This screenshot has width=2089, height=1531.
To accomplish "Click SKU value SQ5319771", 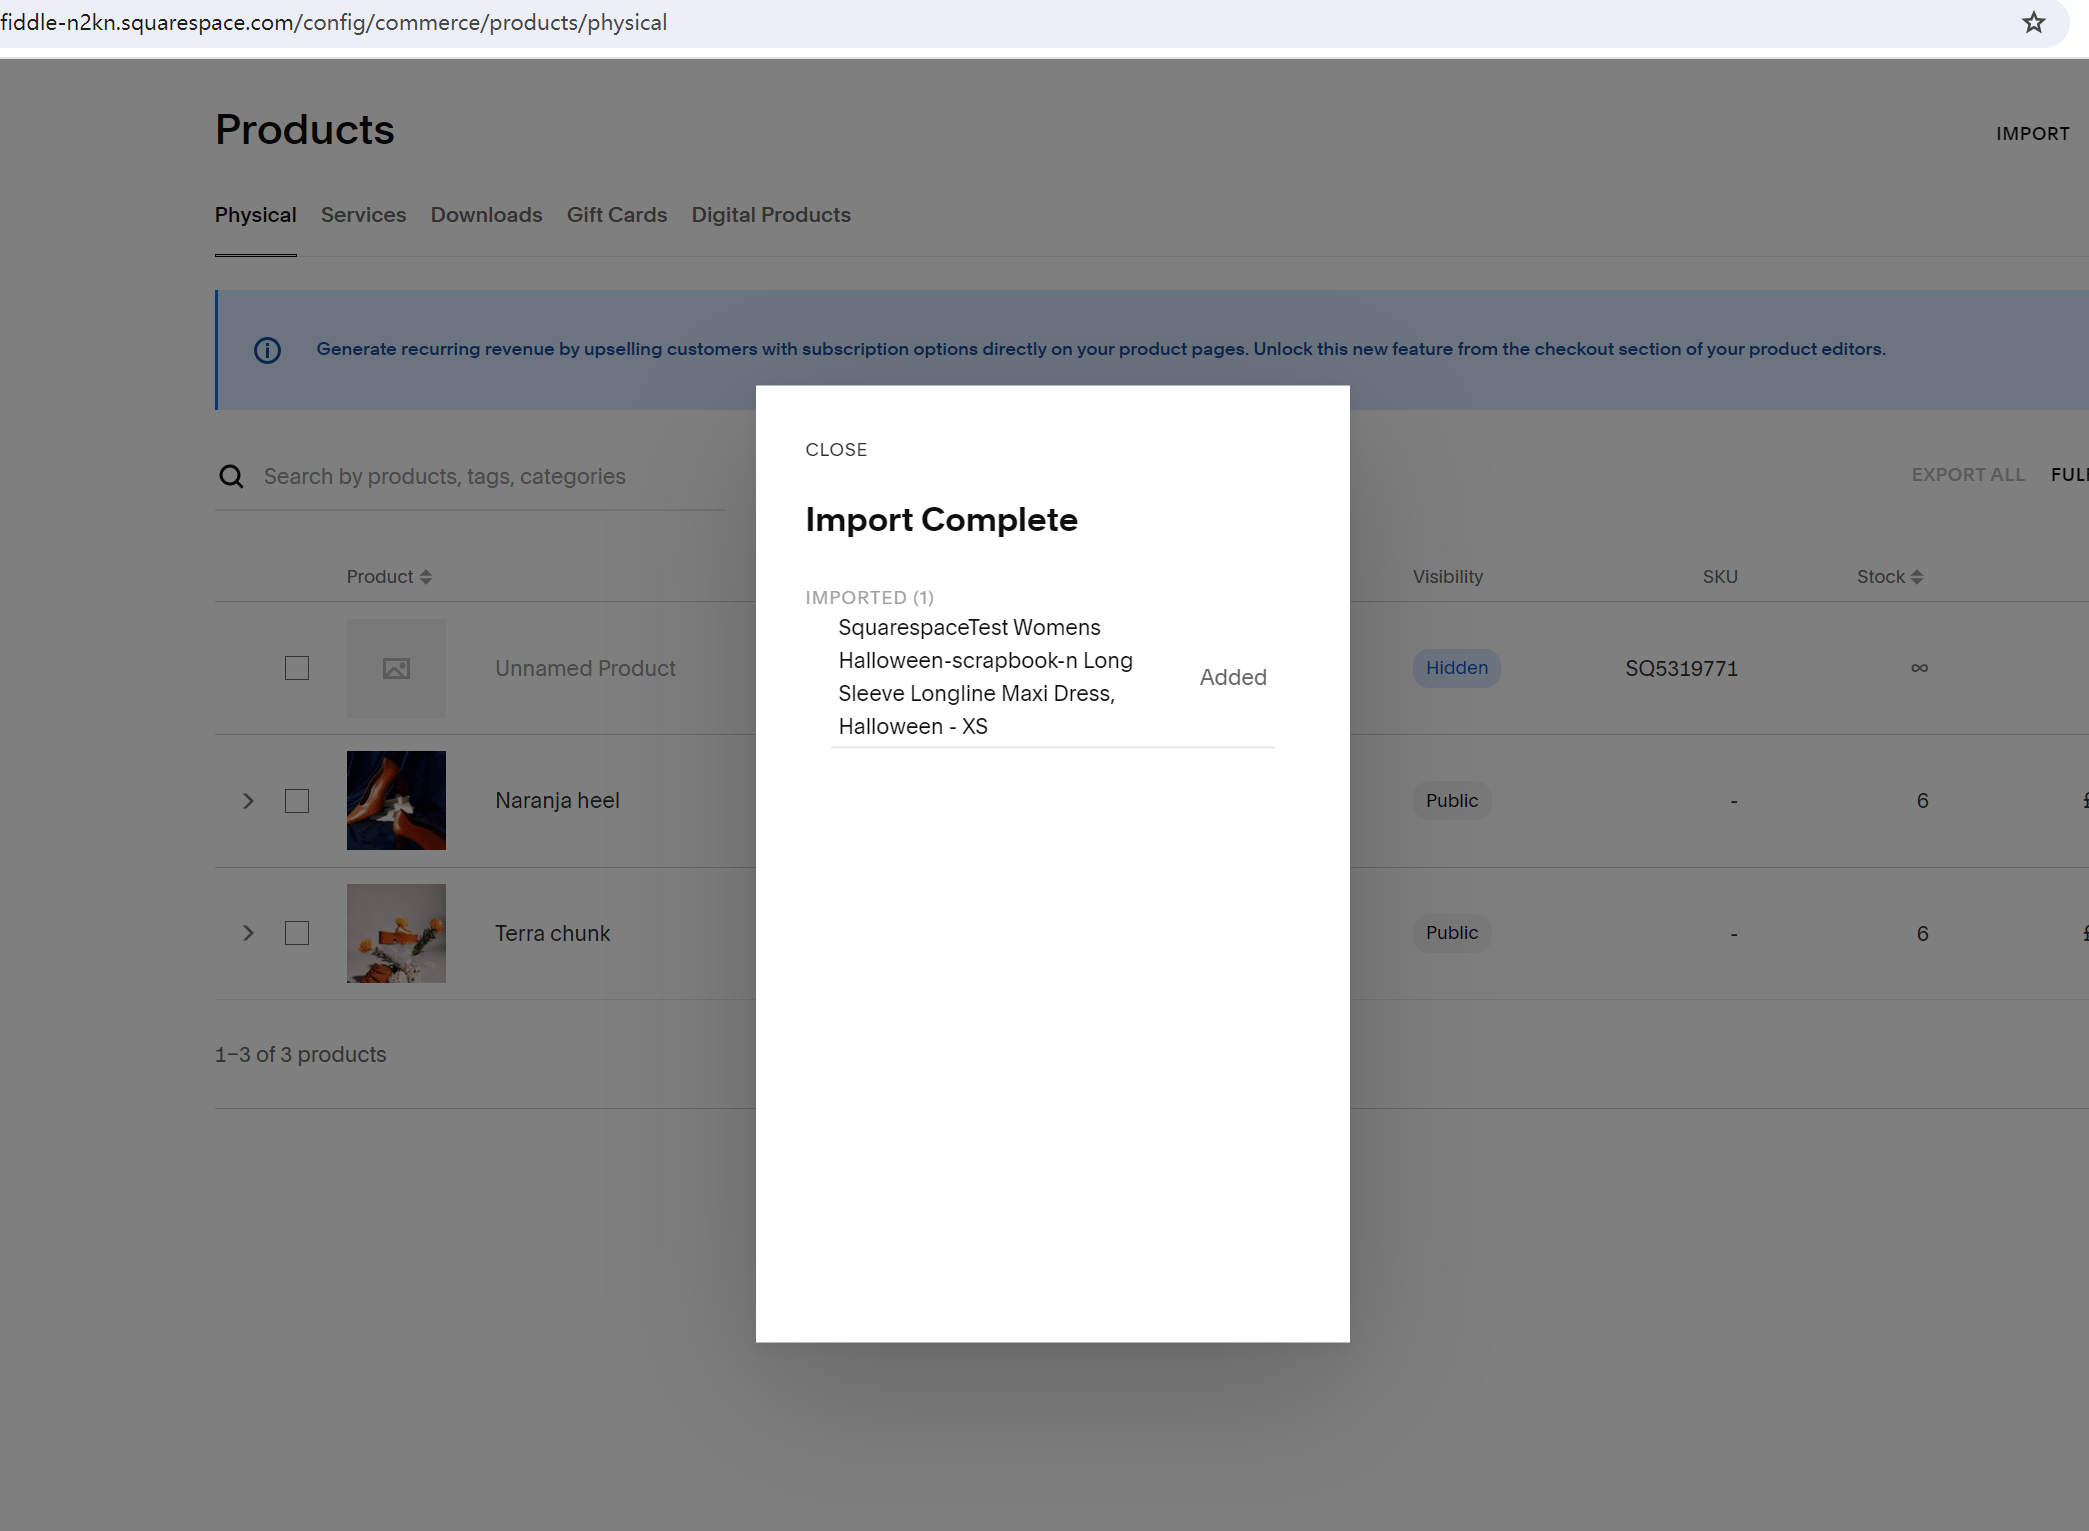I will (x=1681, y=668).
